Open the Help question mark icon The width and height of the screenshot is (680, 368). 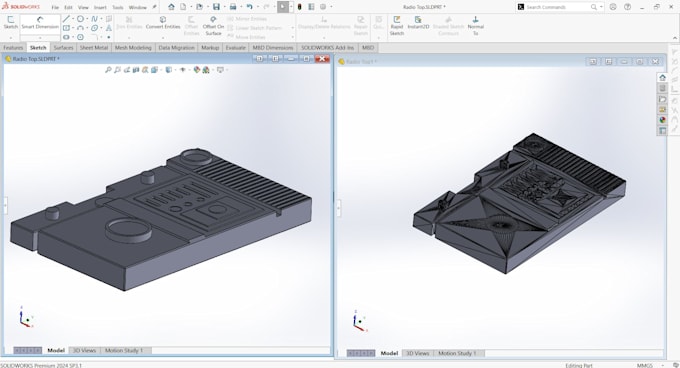click(628, 7)
